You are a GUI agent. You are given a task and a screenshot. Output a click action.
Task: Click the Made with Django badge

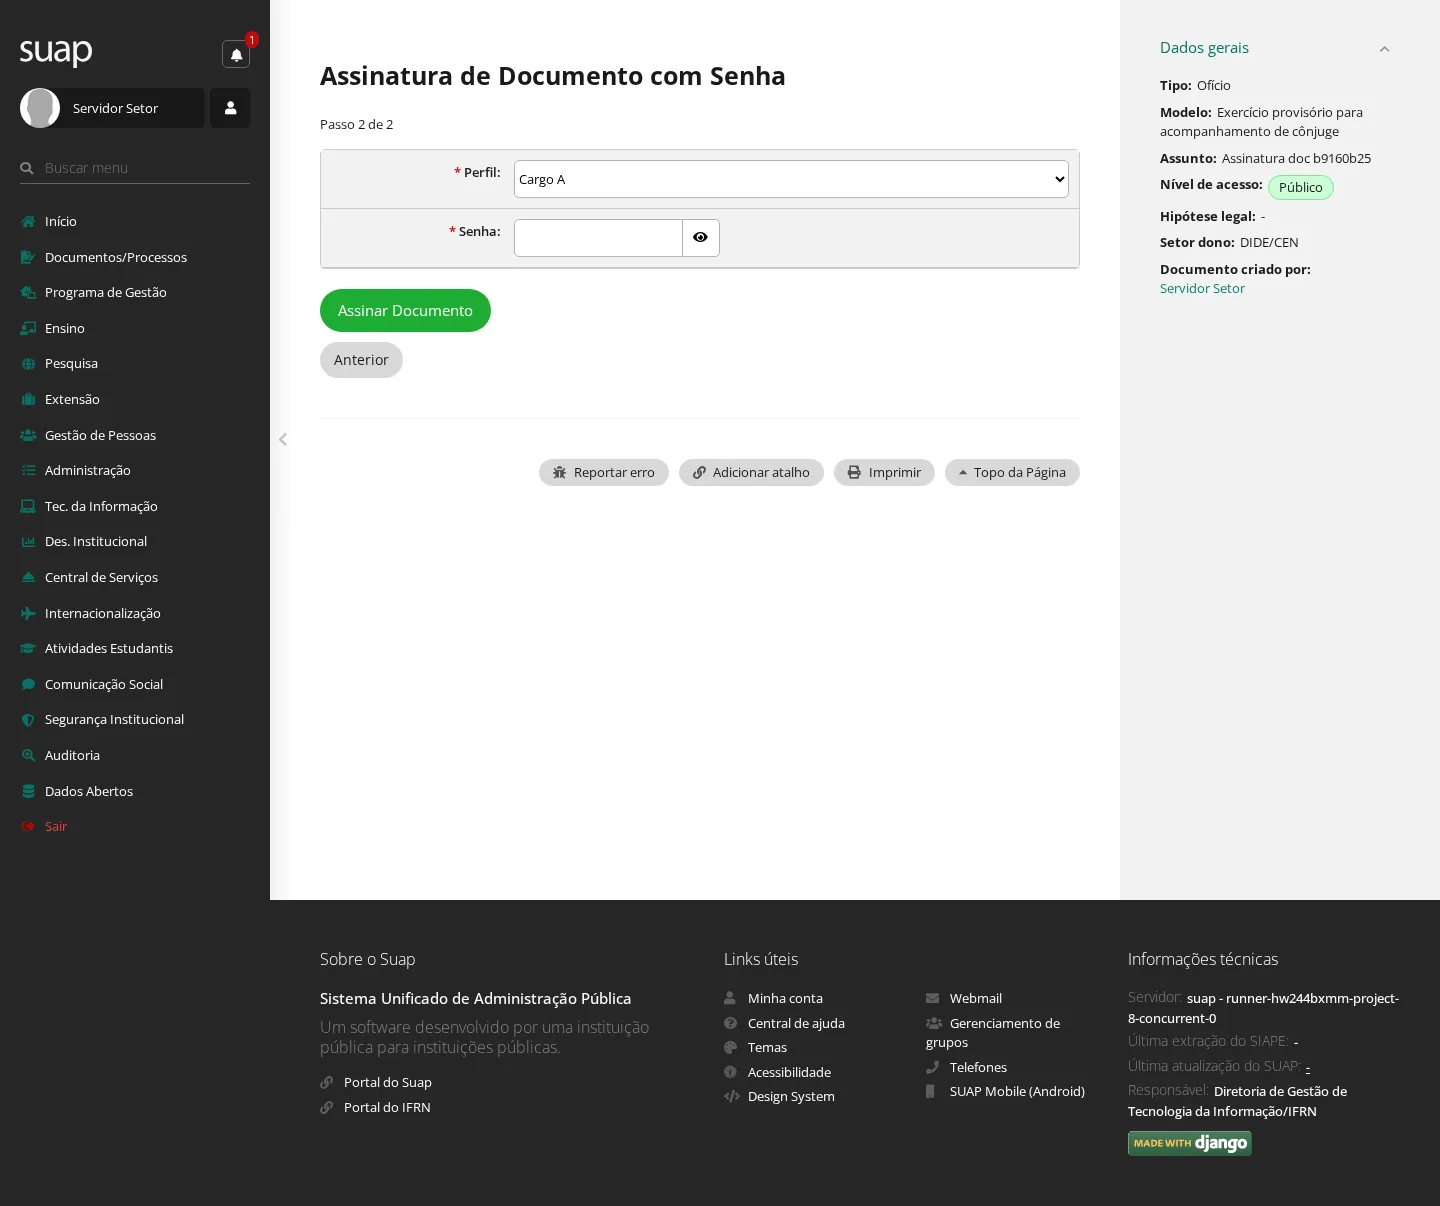(x=1190, y=1143)
